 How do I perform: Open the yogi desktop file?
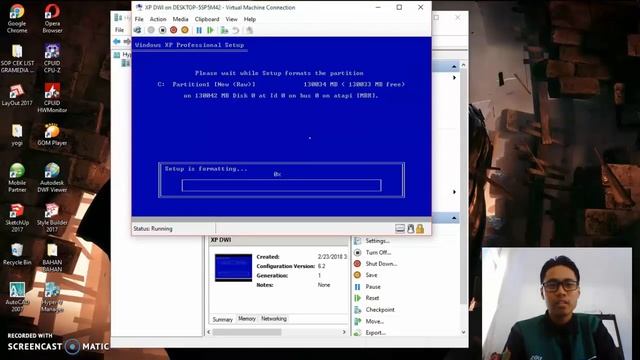[x=17, y=135]
